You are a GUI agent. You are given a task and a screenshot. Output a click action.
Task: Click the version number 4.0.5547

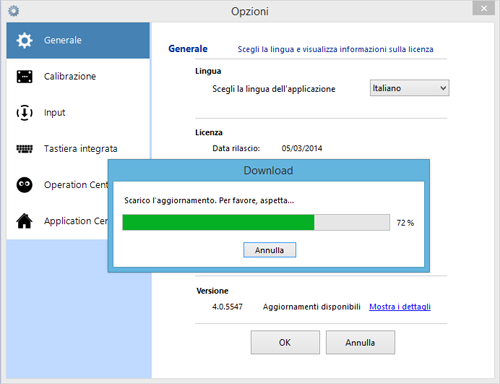coord(227,307)
